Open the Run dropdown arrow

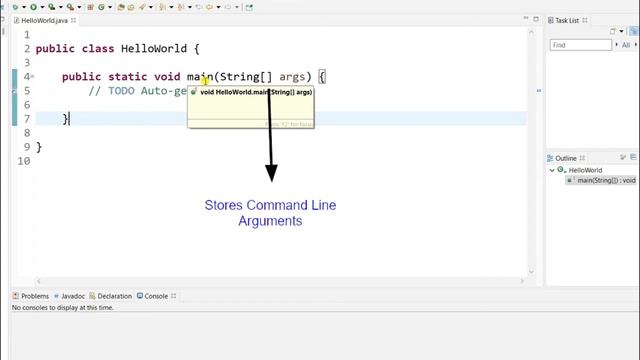[42, 7]
